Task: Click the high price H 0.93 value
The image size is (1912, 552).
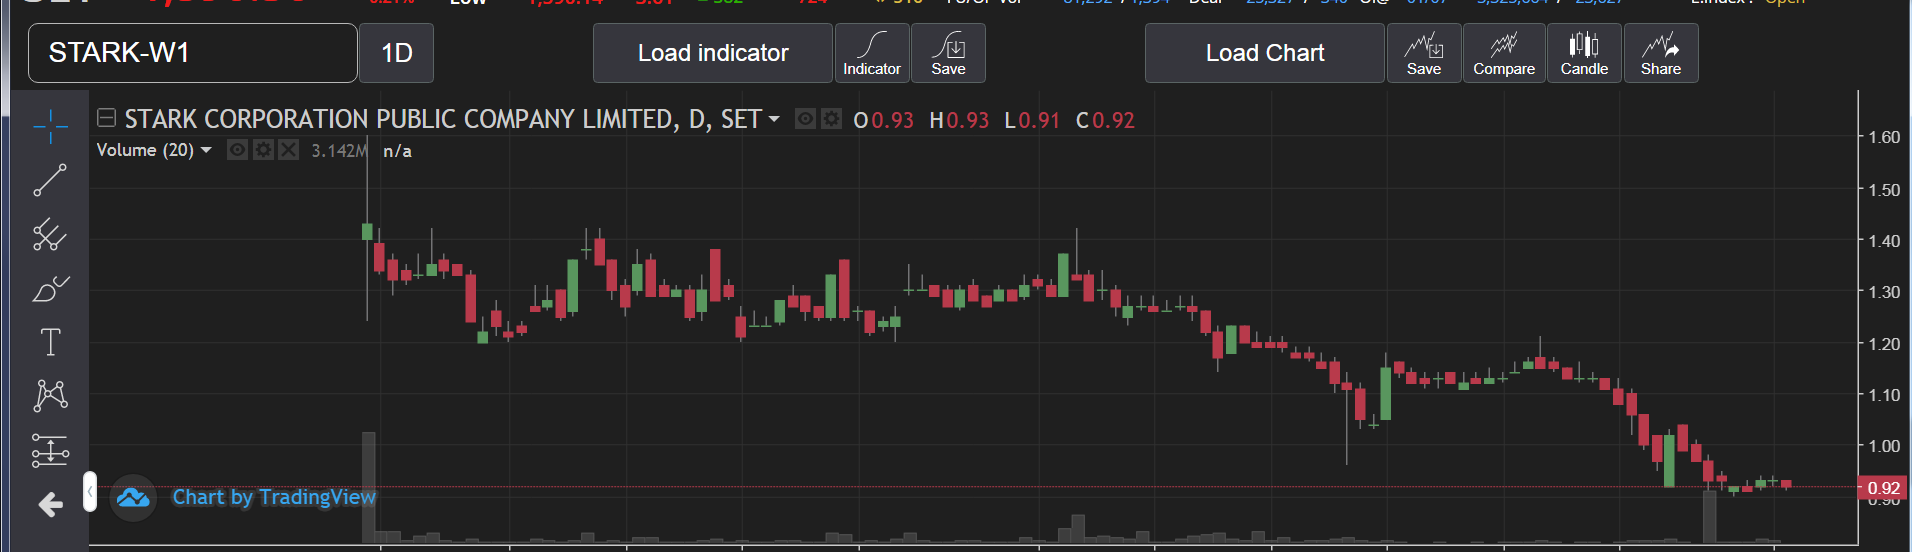Action: click(x=959, y=120)
